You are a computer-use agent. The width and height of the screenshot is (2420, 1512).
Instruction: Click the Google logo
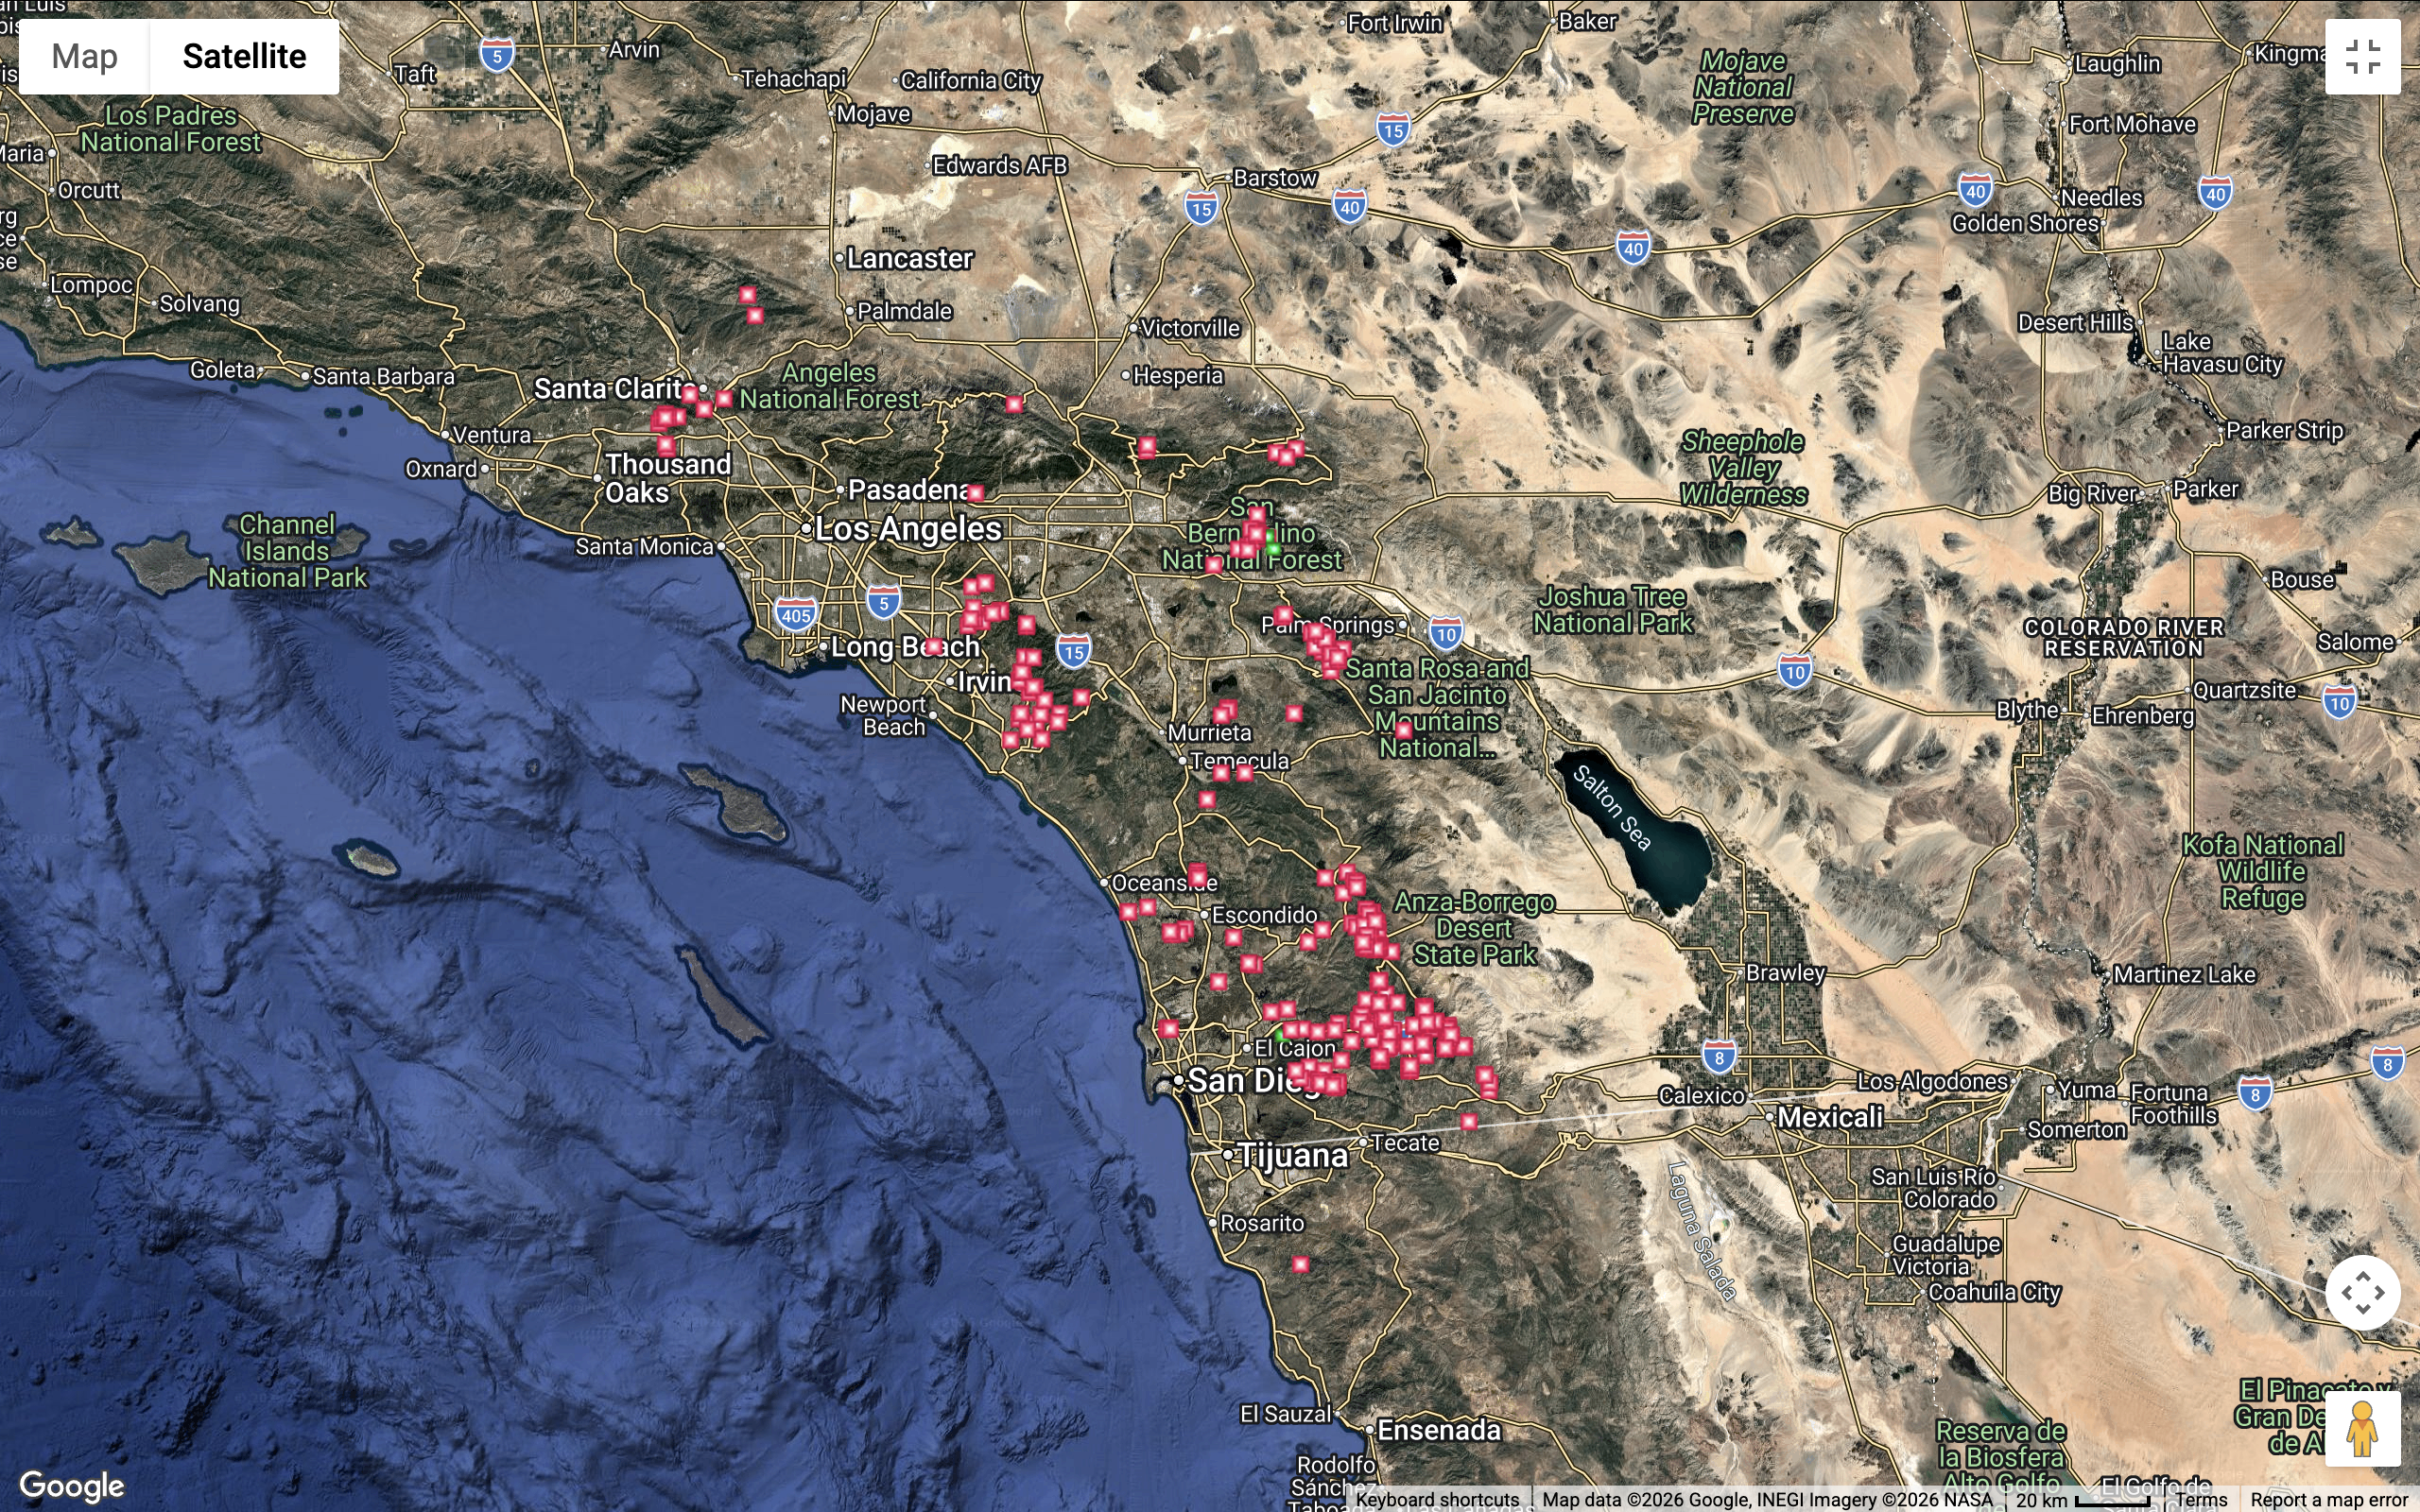[72, 1486]
